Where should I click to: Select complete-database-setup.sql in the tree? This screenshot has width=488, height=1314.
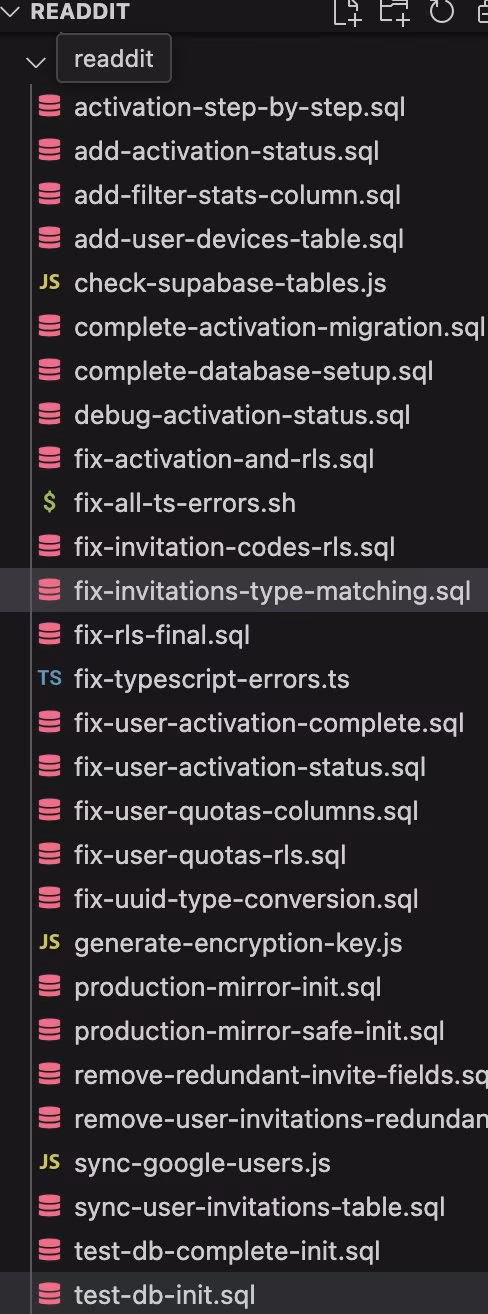pyautogui.click(x=253, y=371)
